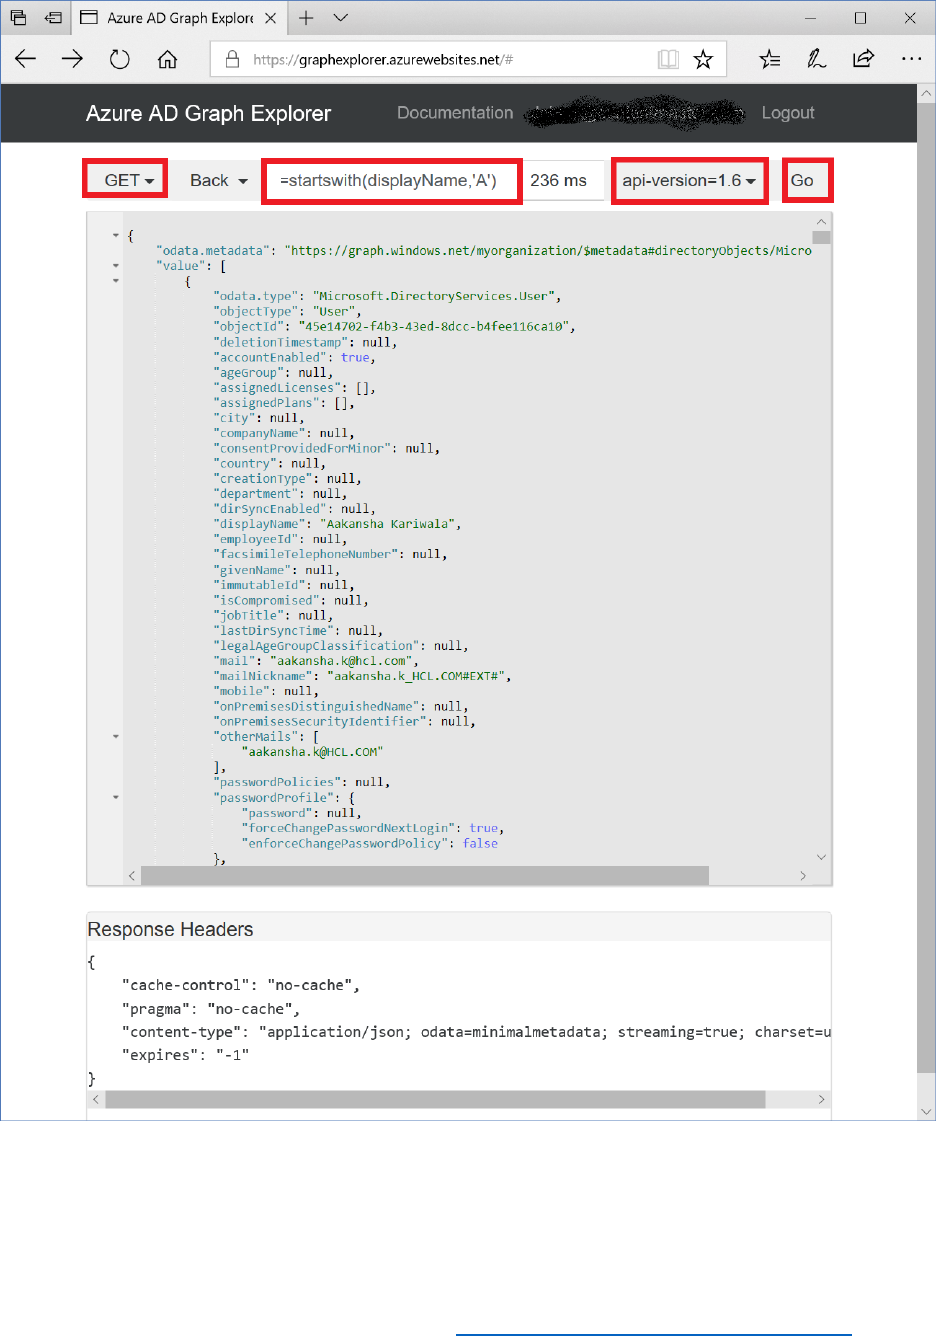Screen dimensions: 936x1336
Task: Collapse the first user object node
Action: point(116,281)
